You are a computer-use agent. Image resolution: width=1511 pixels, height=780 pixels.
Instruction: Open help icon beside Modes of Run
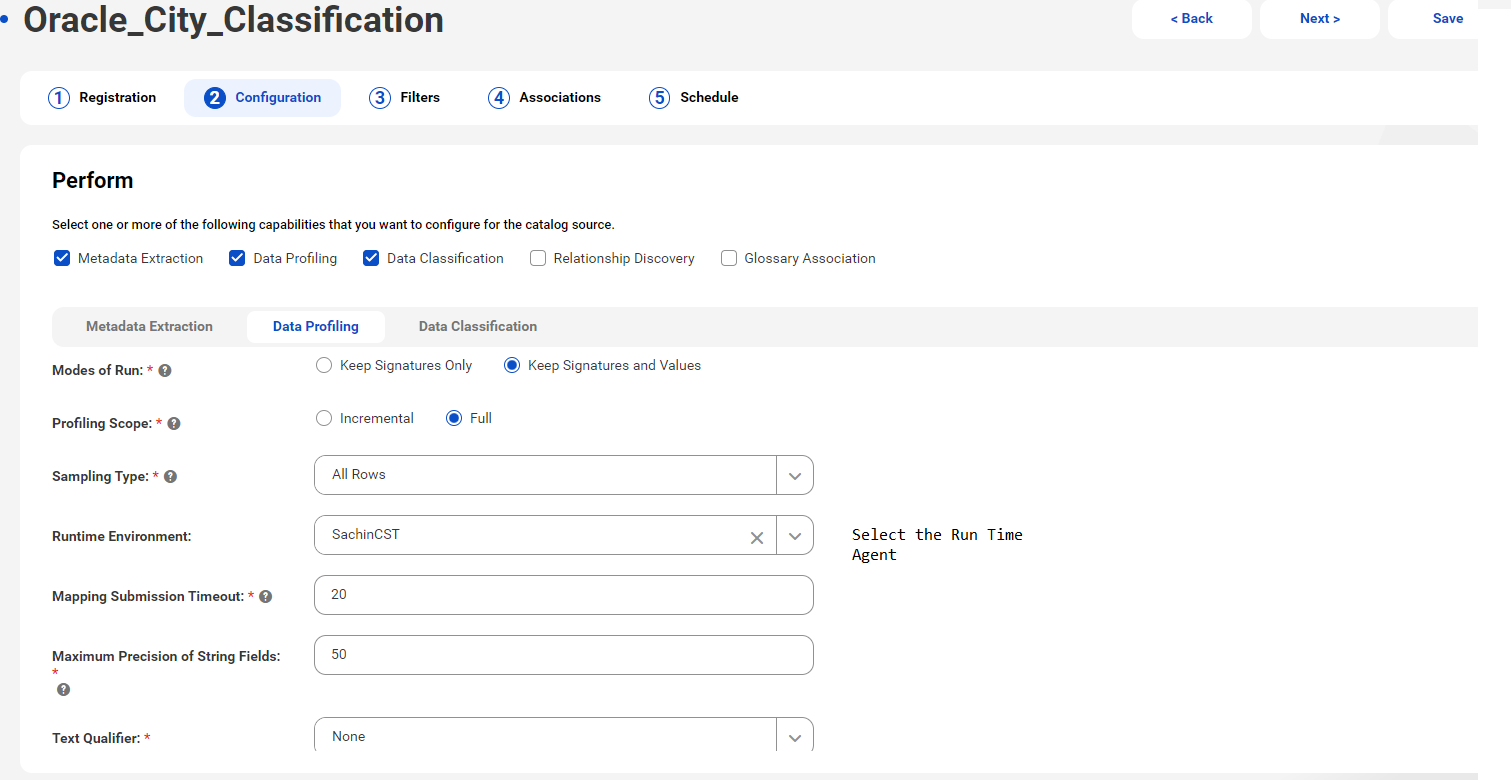point(165,371)
